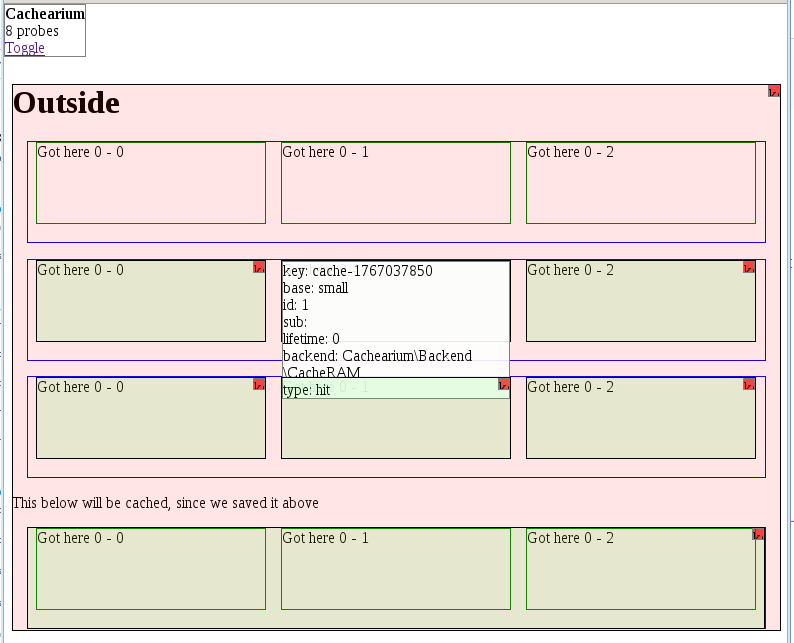Image resolution: width=794 pixels, height=643 pixels.
Task: Click 'backend: Cachearium\Backend\CacheRAM' tooltip line
Action: click(x=377, y=364)
